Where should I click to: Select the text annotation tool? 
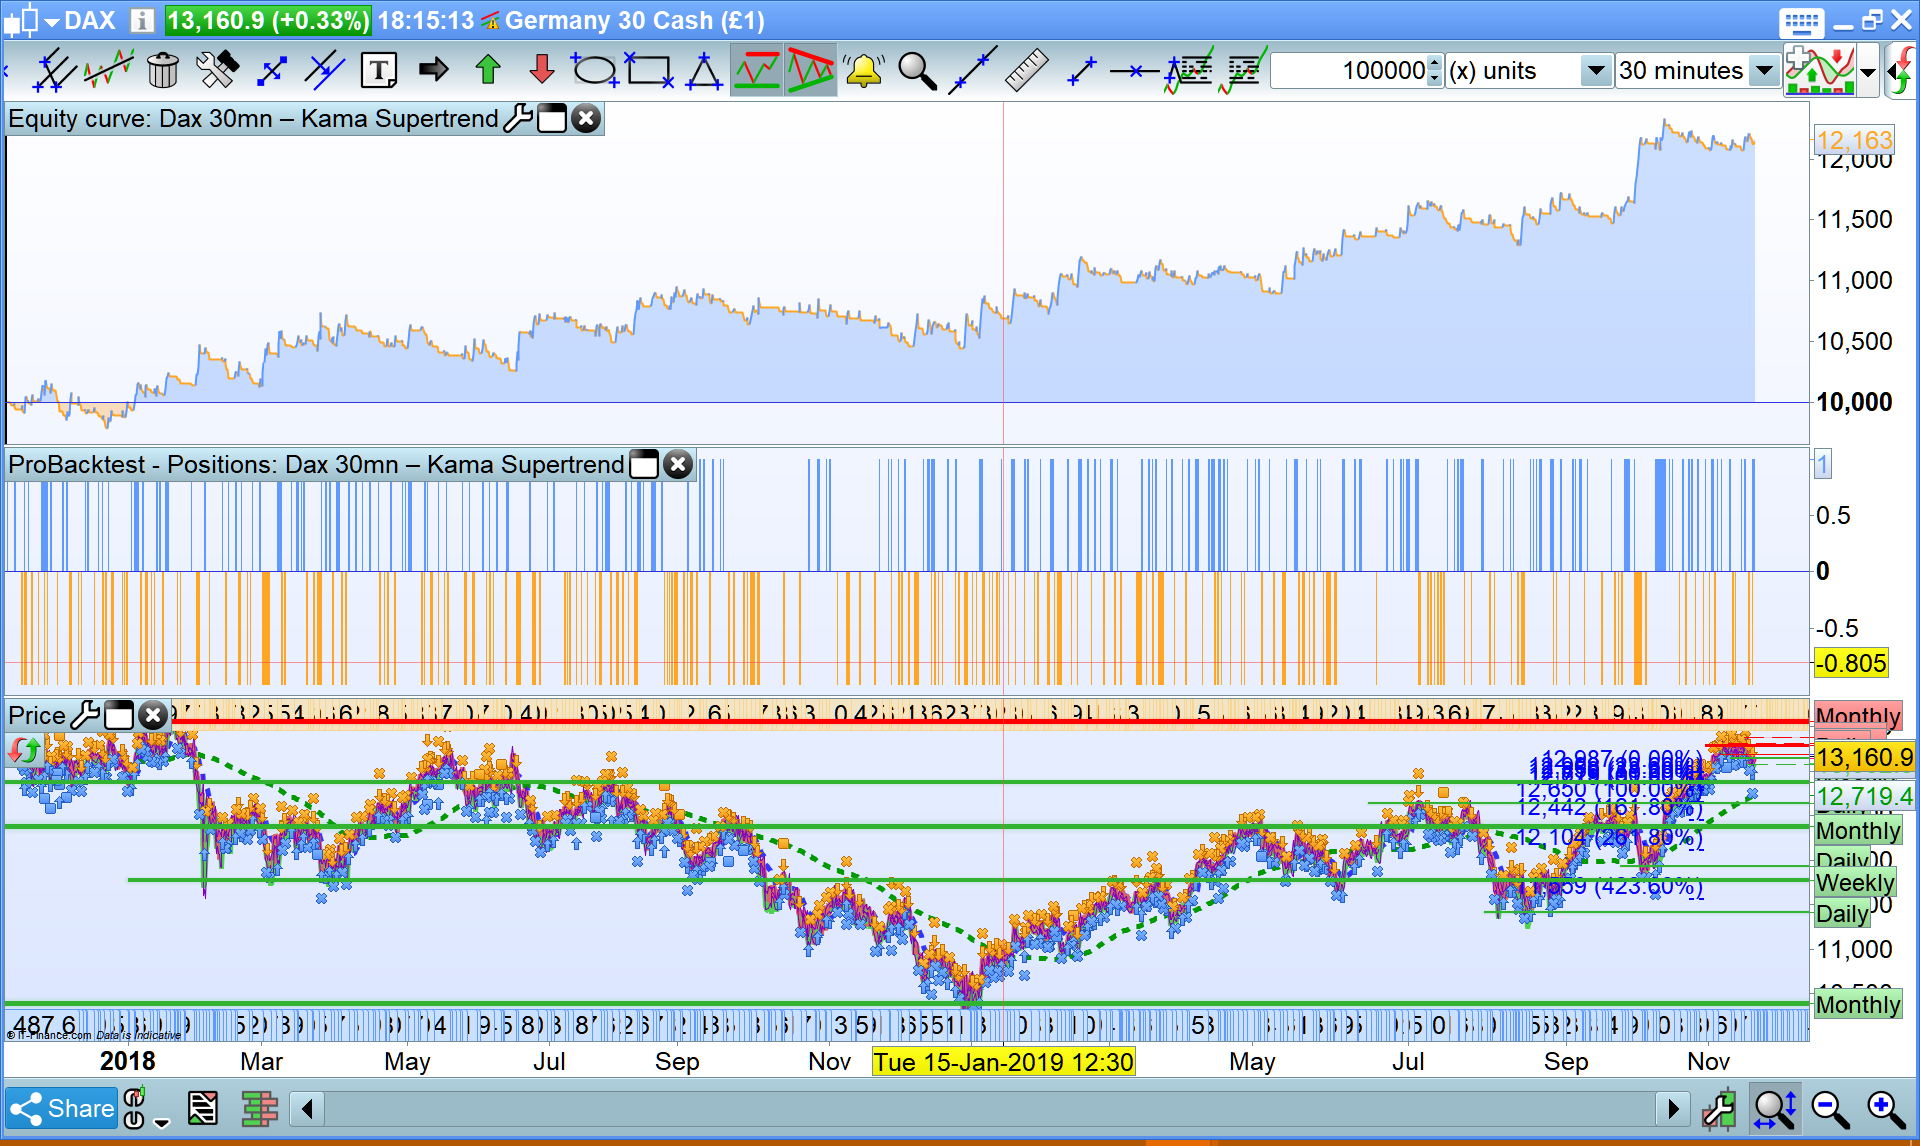click(x=379, y=70)
